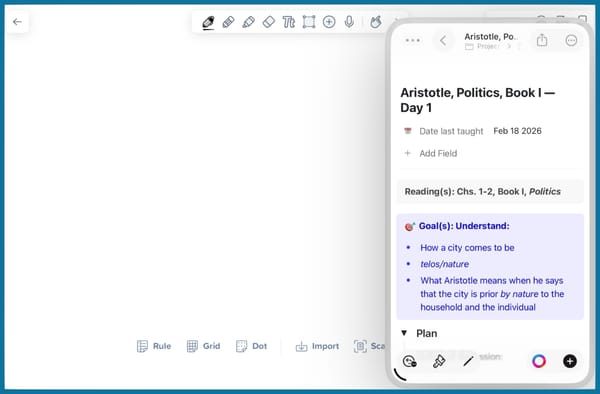Select the highlighter marker tool
The width and height of the screenshot is (600, 394).
point(249,22)
